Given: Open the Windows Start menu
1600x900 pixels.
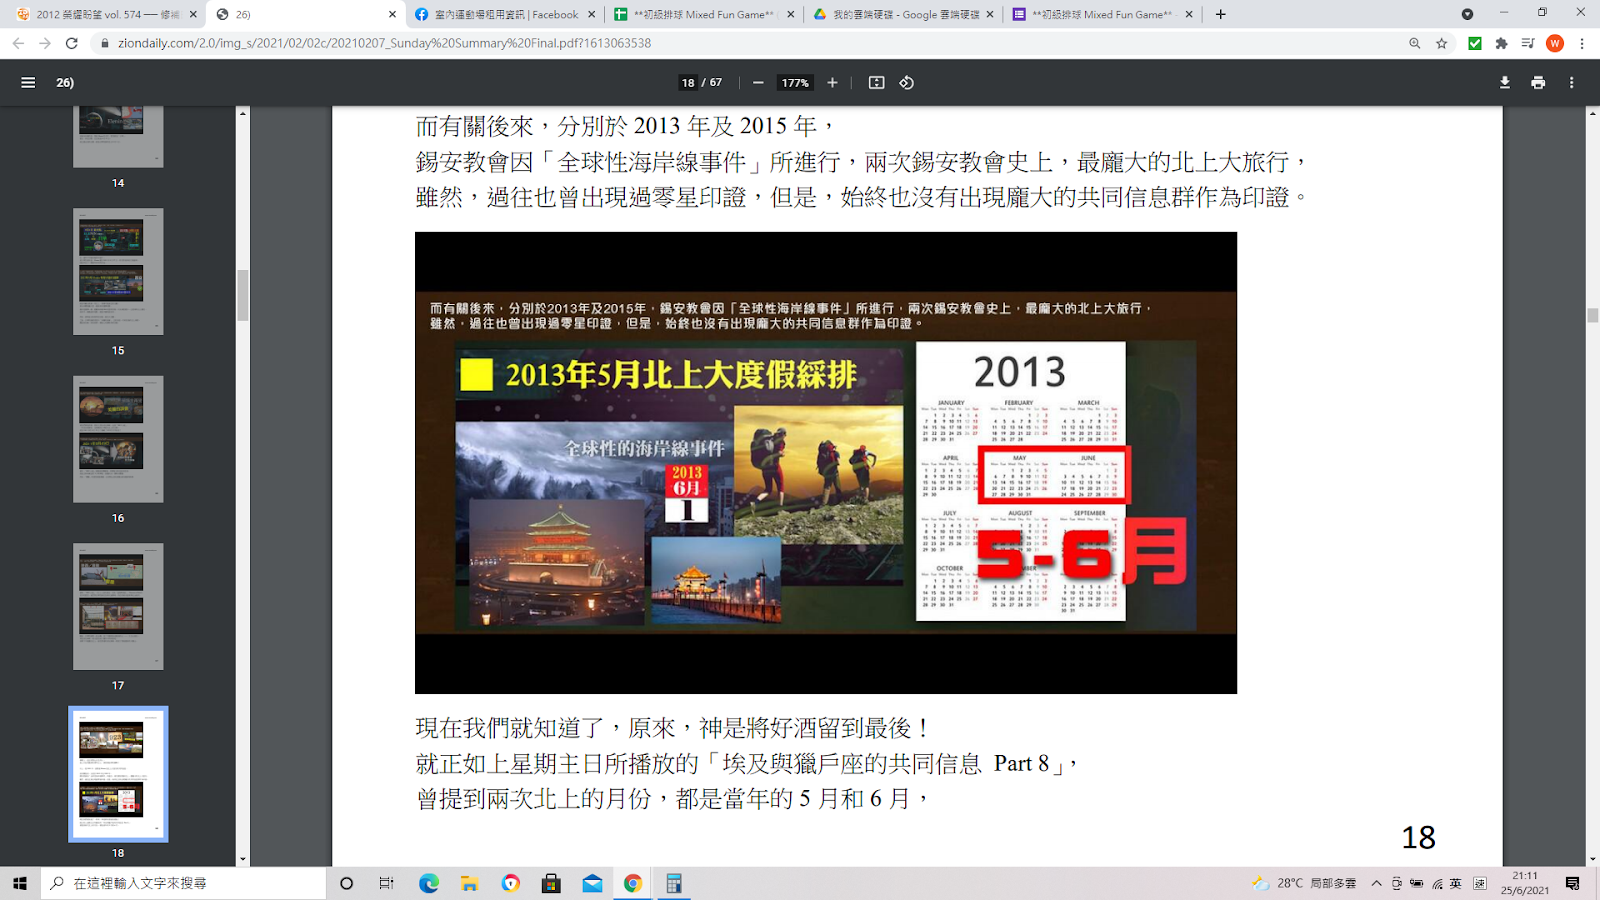Looking at the screenshot, I should [20, 883].
